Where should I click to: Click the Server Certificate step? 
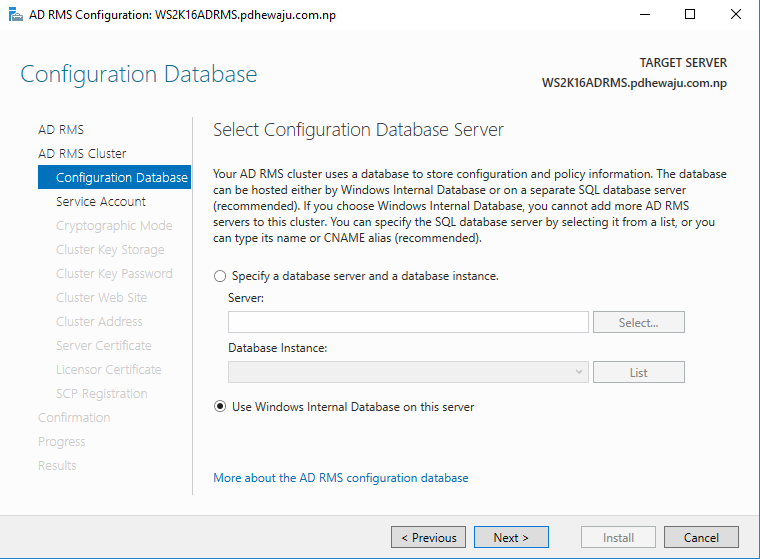(103, 346)
